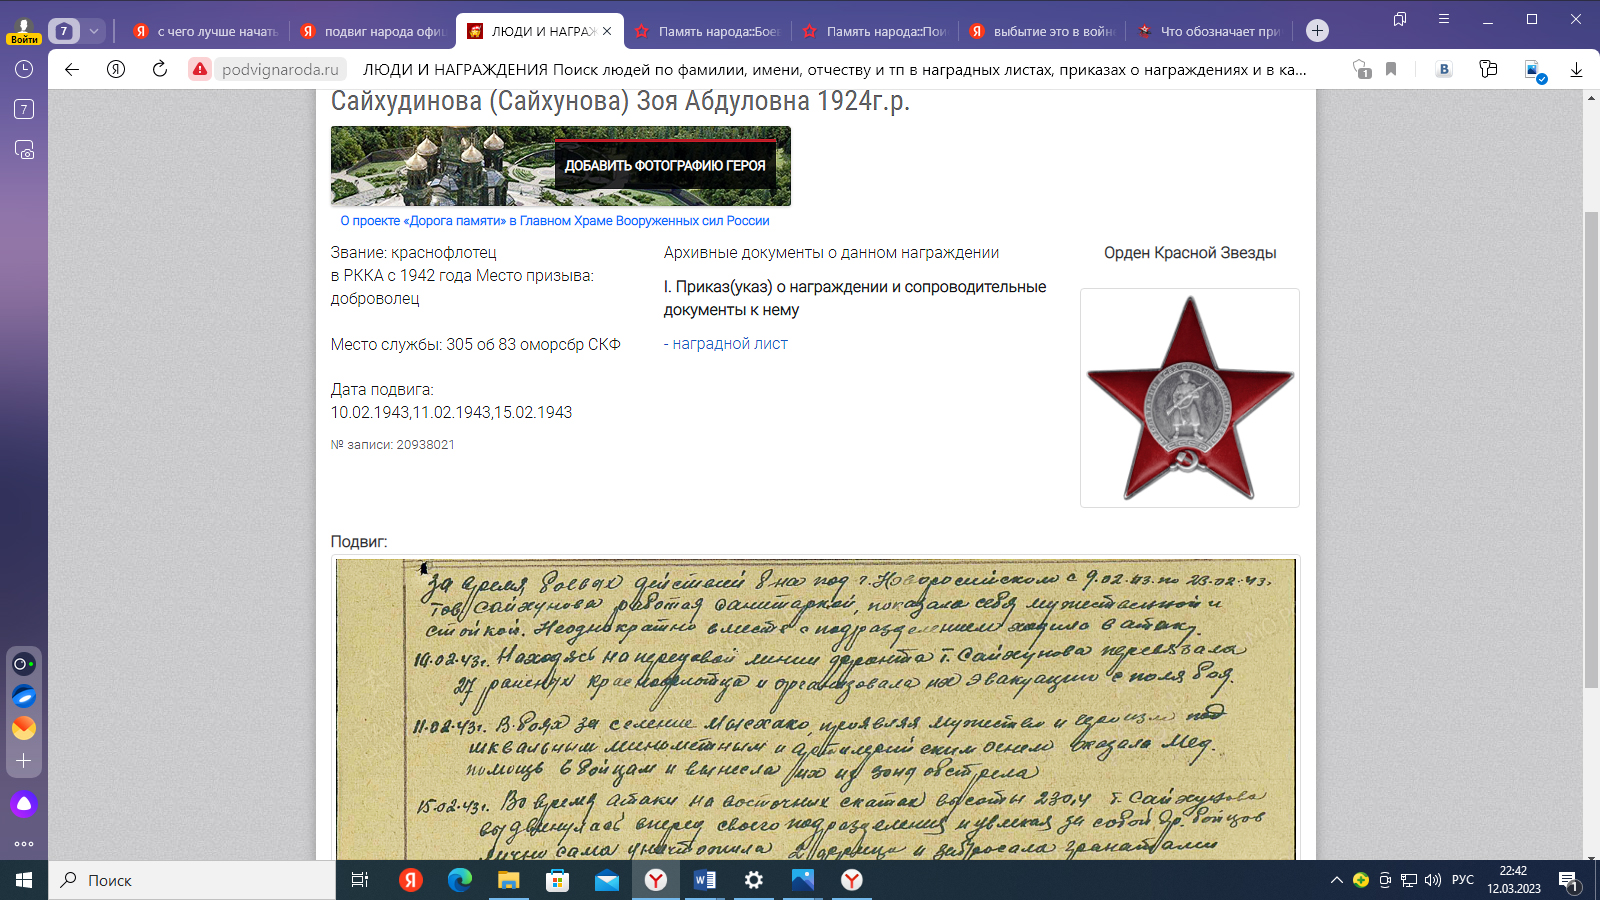Click the Войти profile icon
This screenshot has width=1600, height=900.
point(24,31)
